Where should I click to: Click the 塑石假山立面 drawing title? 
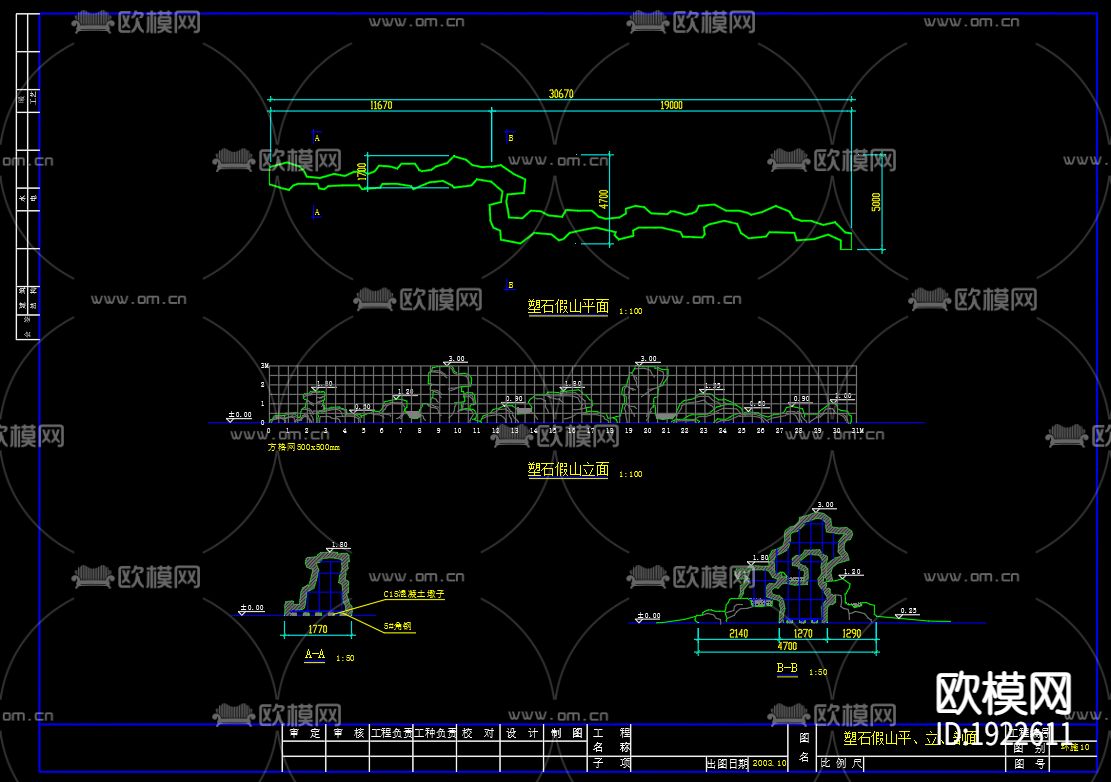pos(568,470)
